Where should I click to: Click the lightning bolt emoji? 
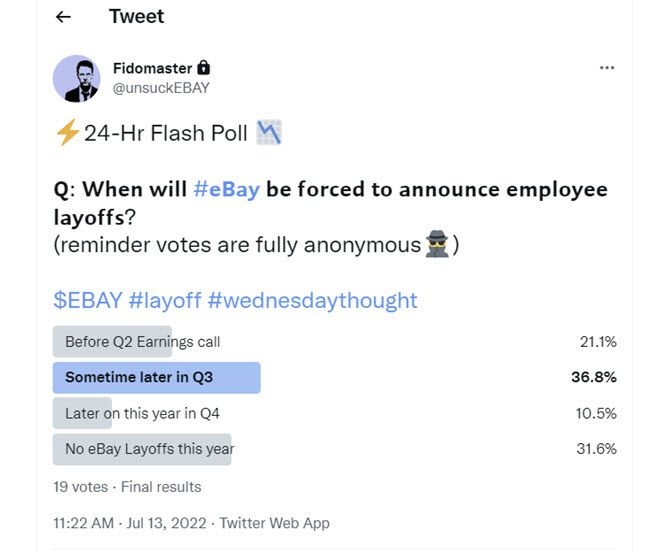tap(67, 134)
